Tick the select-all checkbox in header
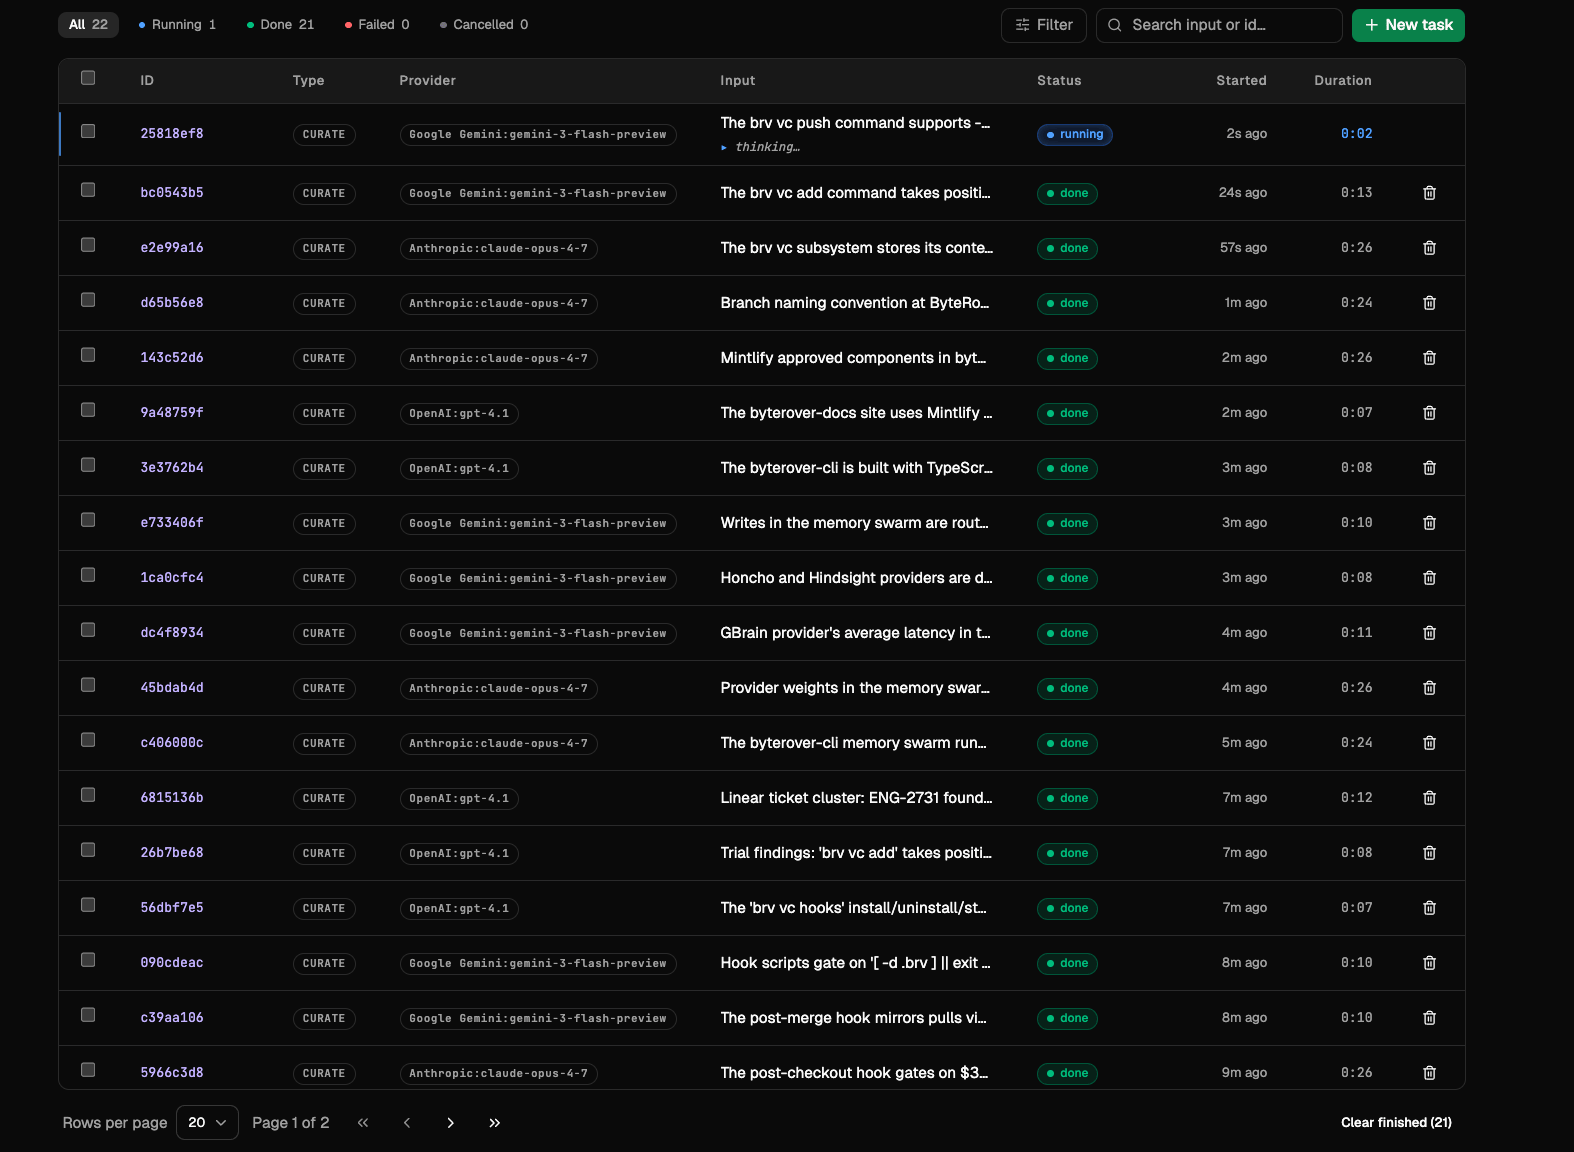 pos(88,78)
